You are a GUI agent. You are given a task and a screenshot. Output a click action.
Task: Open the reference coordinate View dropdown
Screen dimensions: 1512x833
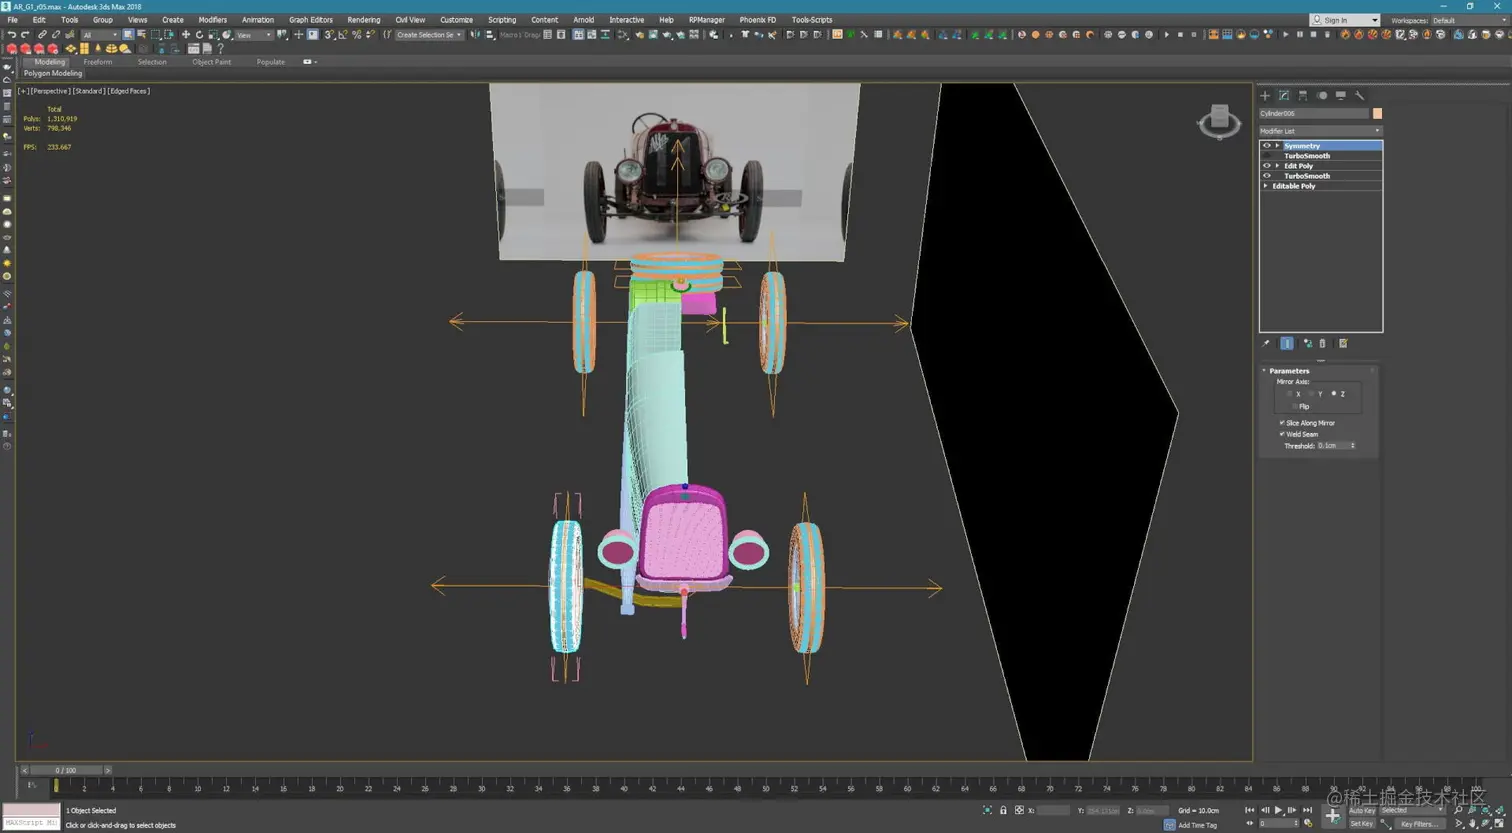(x=254, y=35)
